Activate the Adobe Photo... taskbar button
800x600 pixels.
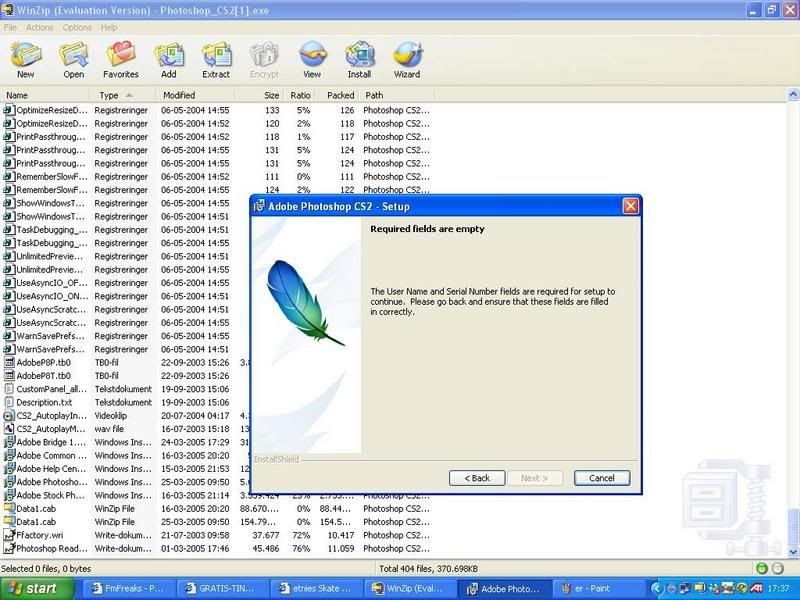pos(504,589)
